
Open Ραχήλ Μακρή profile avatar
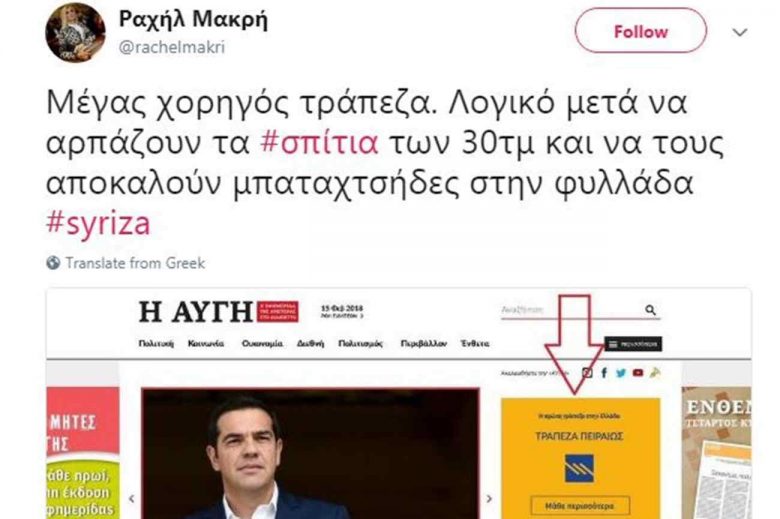(75, 32)
